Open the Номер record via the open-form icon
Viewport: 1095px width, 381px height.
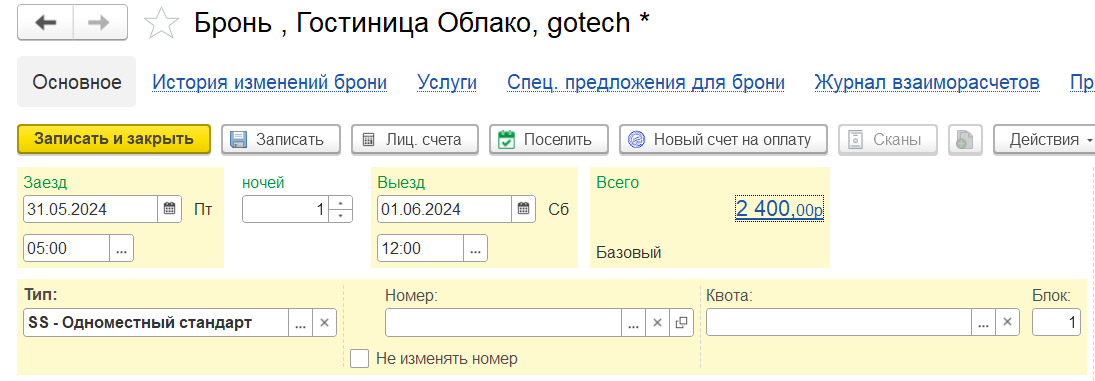pyautogui.click(x=681, y=323)
